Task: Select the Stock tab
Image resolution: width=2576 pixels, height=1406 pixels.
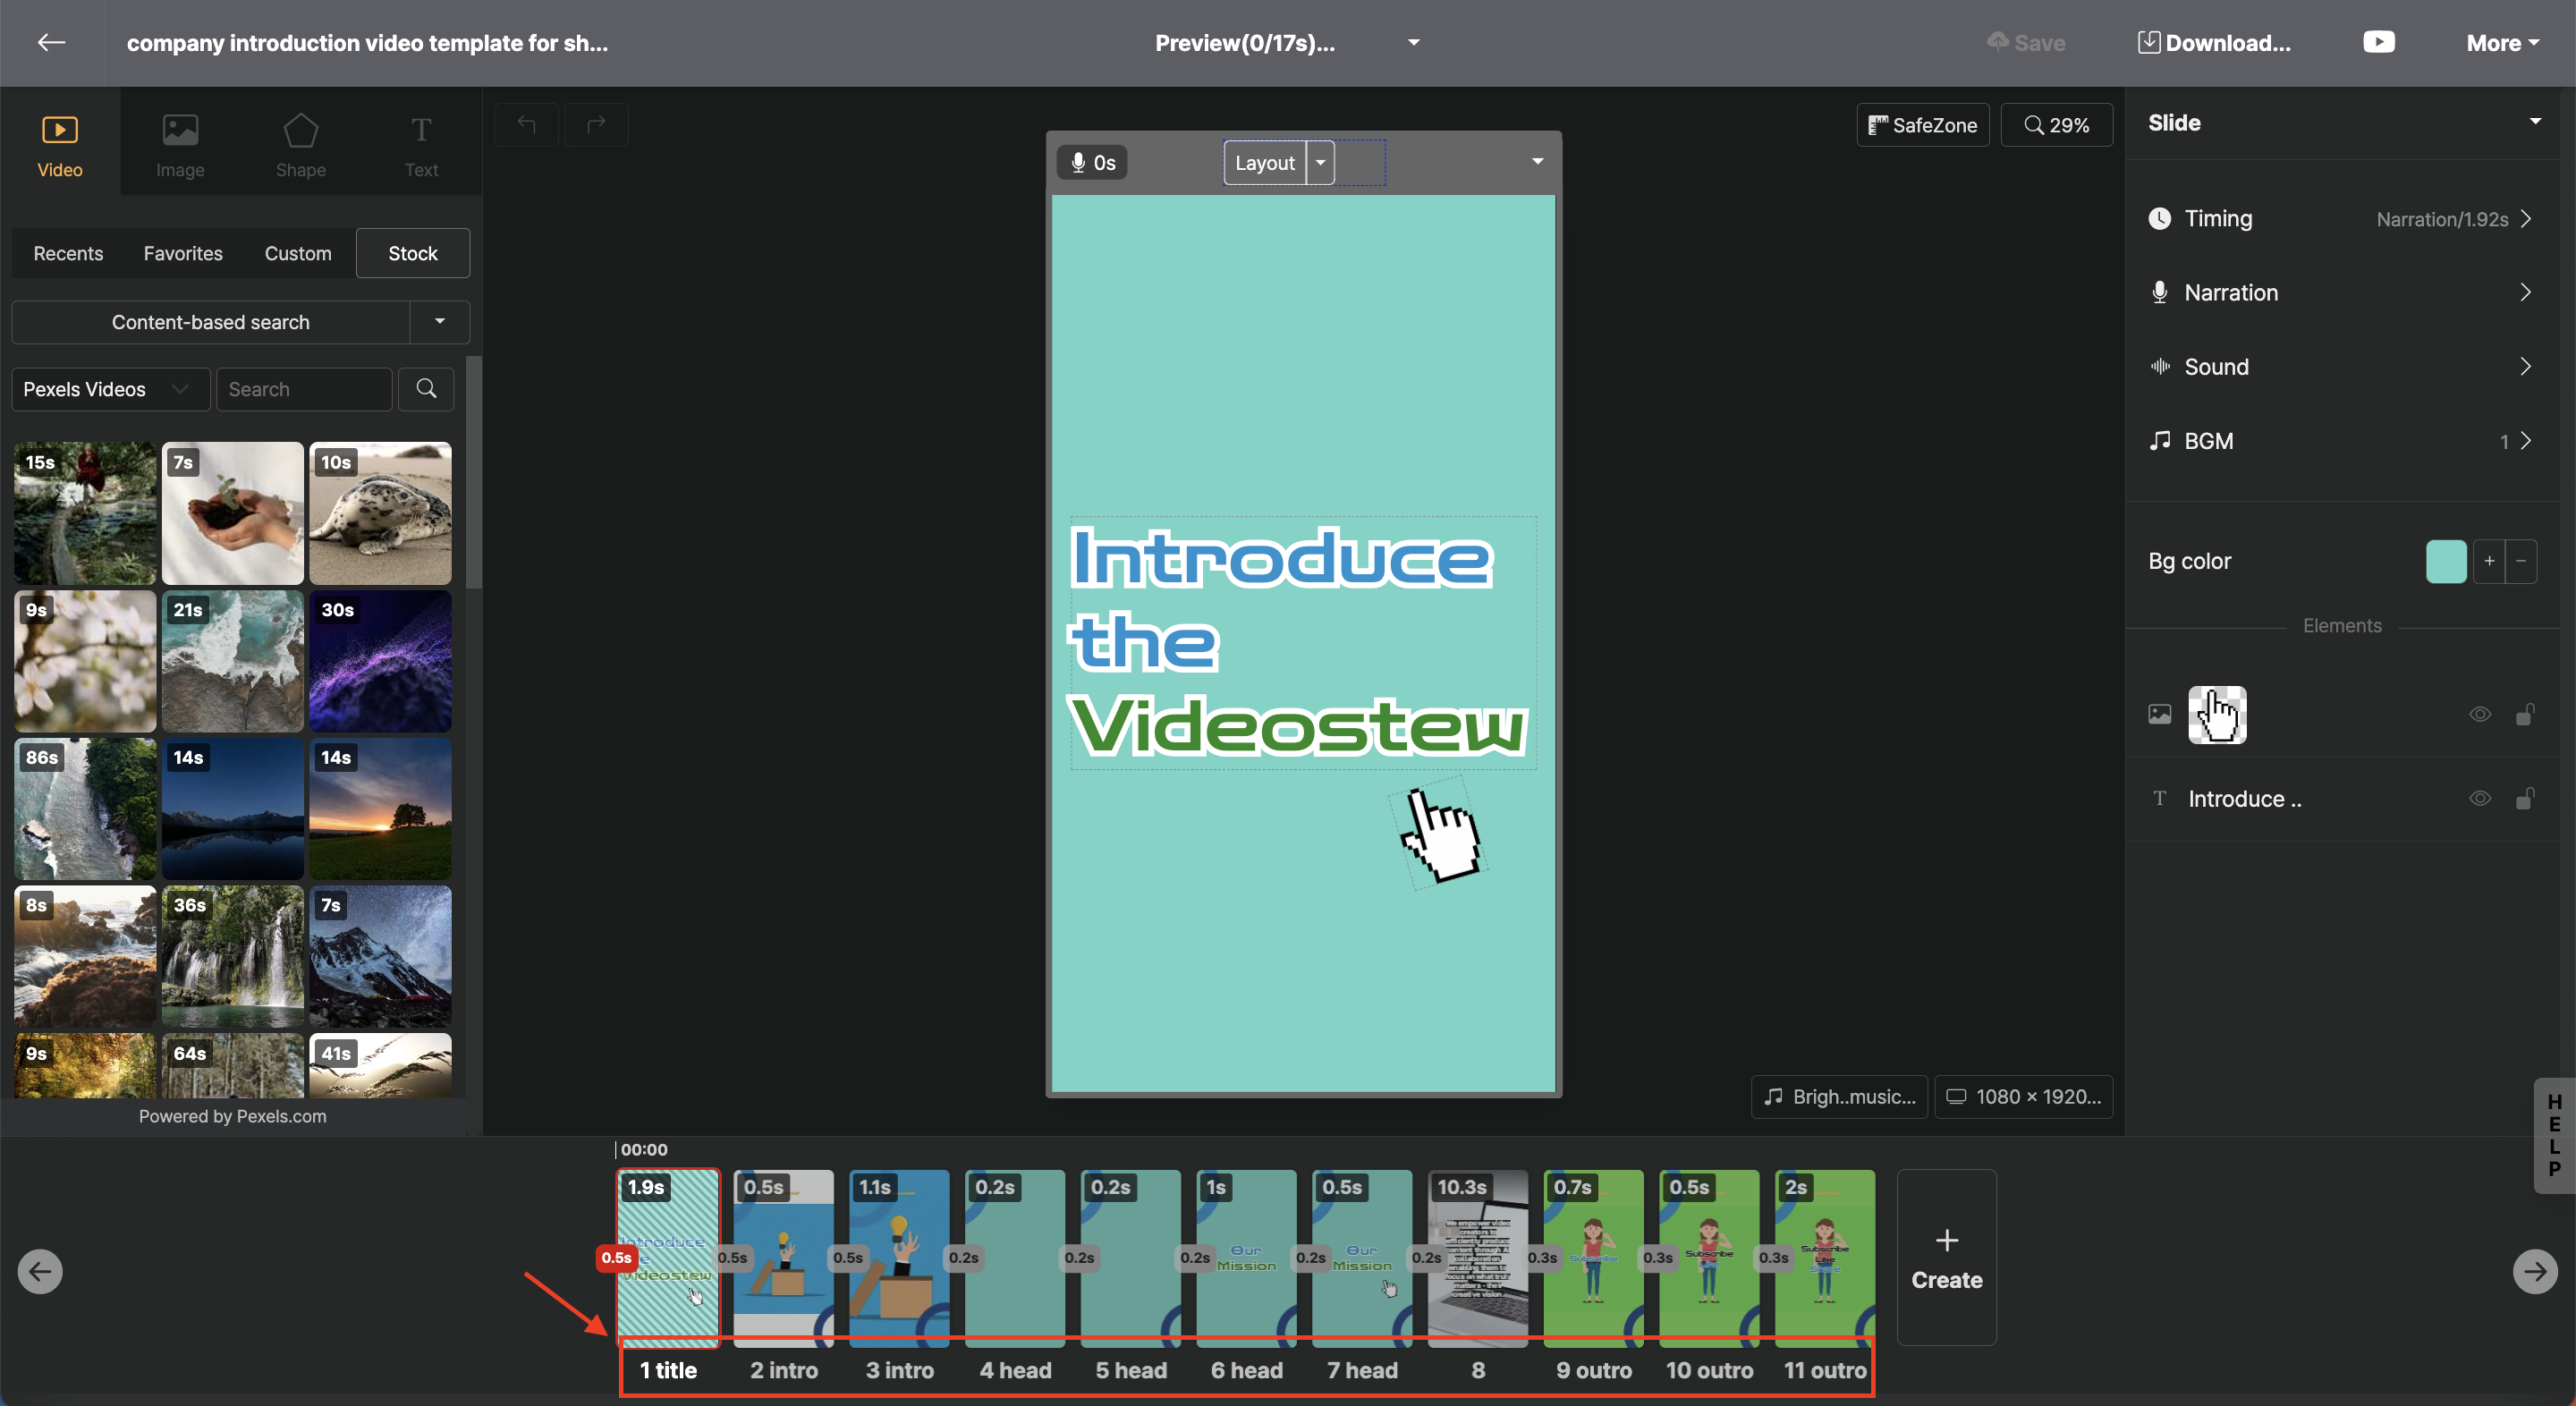Action: coord(413,253)
